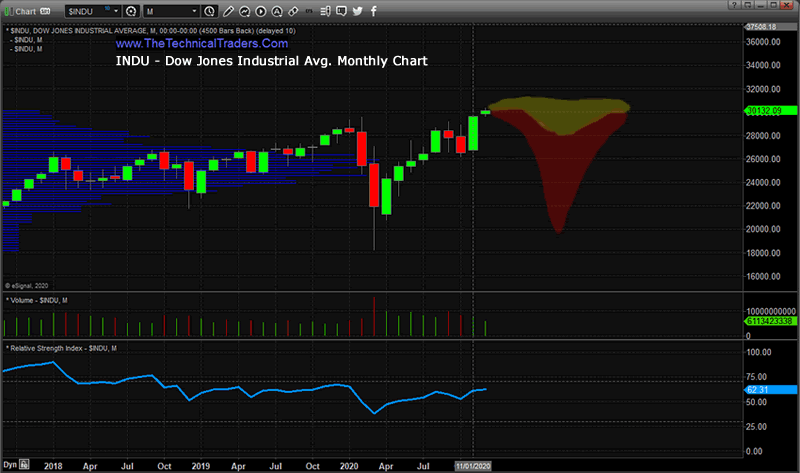Click the small EPS toolbar icon
This screenshot has height=473, width=800.
tap(309, 11)
